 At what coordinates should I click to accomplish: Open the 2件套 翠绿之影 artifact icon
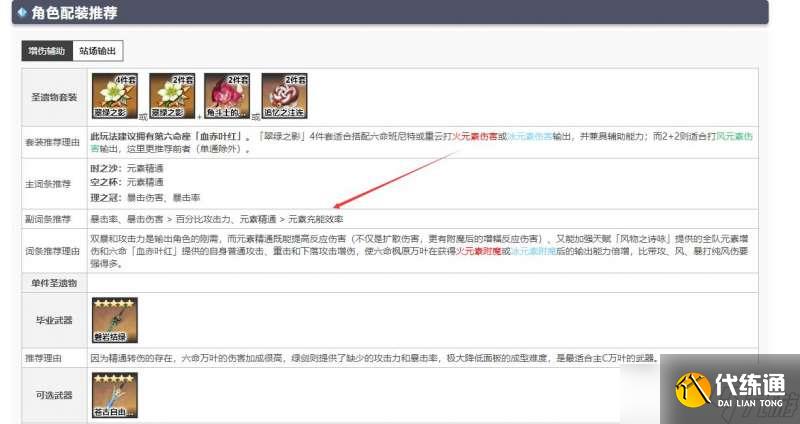coord(172,96)
